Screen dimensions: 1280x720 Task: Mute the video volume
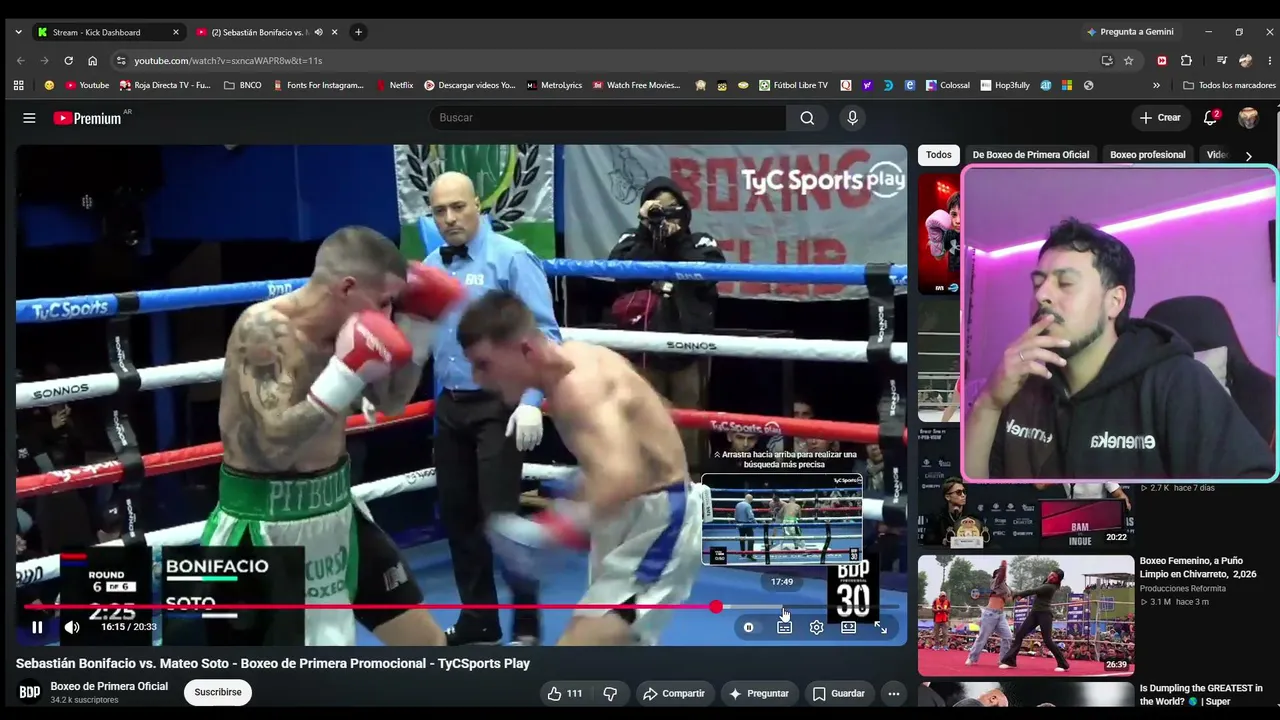(x=72, y=627)
